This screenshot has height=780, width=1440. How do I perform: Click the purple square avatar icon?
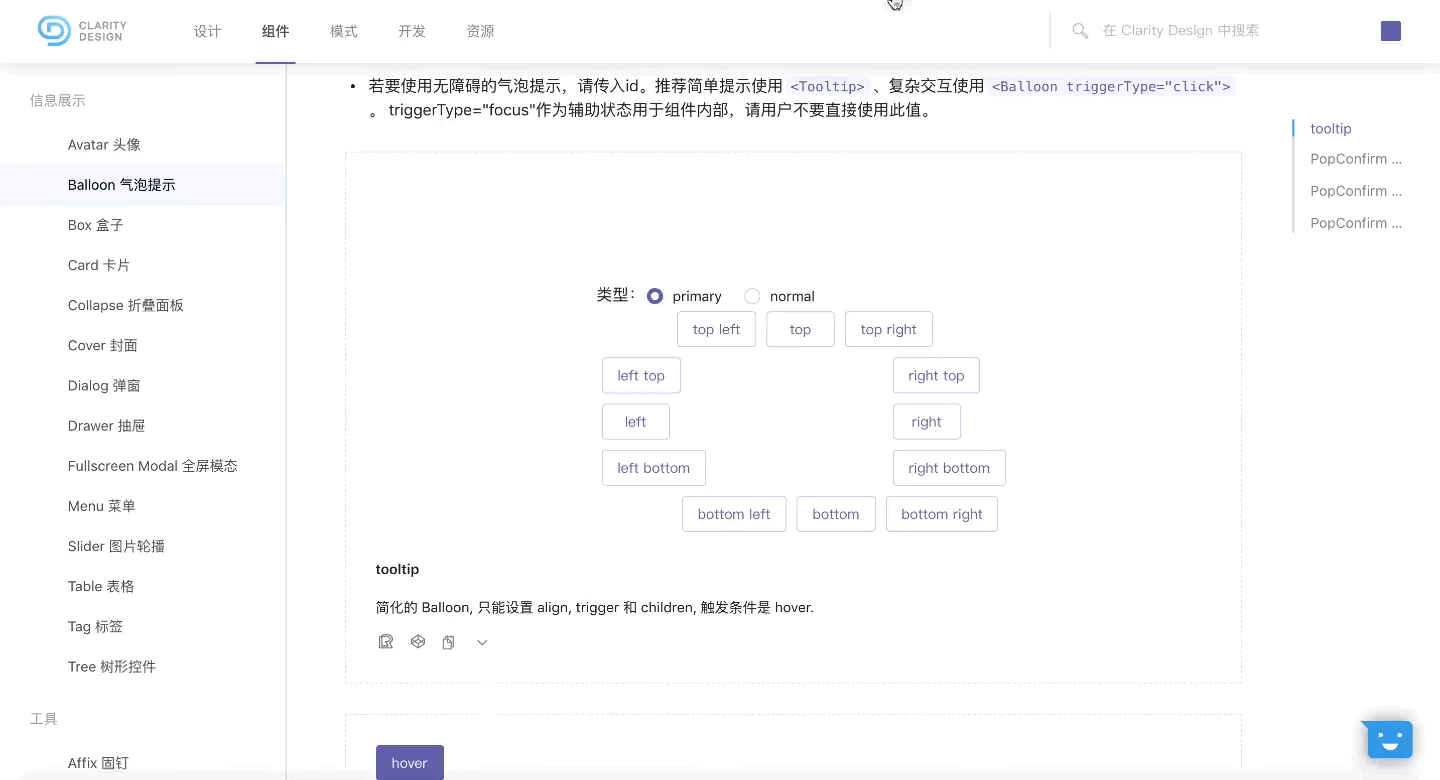pos(1390,31)
